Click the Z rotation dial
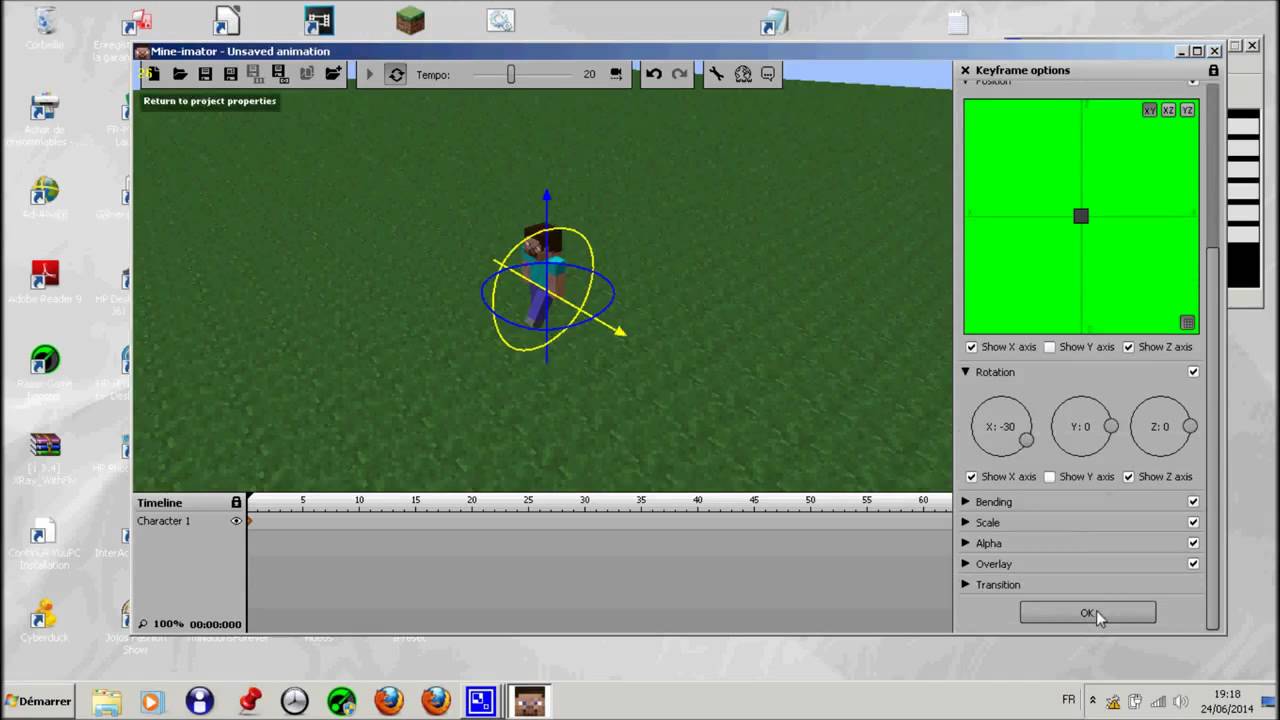Image resolution: width=1280 pixels, height=720 pixels. (1161, 427)
